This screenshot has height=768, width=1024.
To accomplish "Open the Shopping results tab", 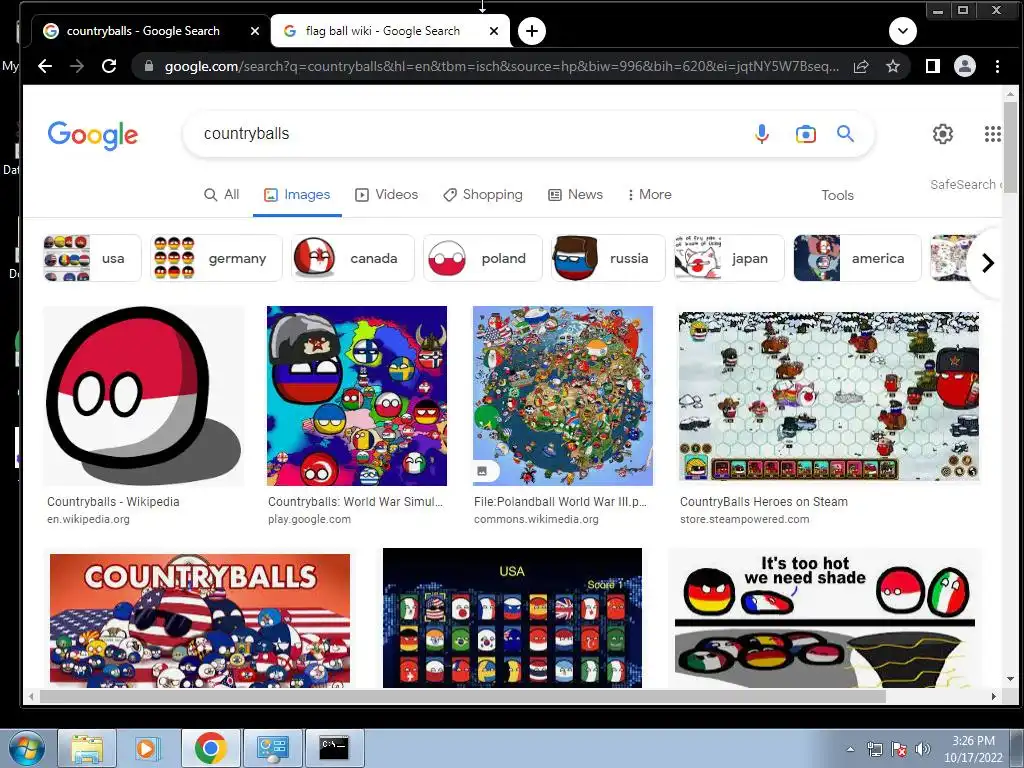I will 483,195.
